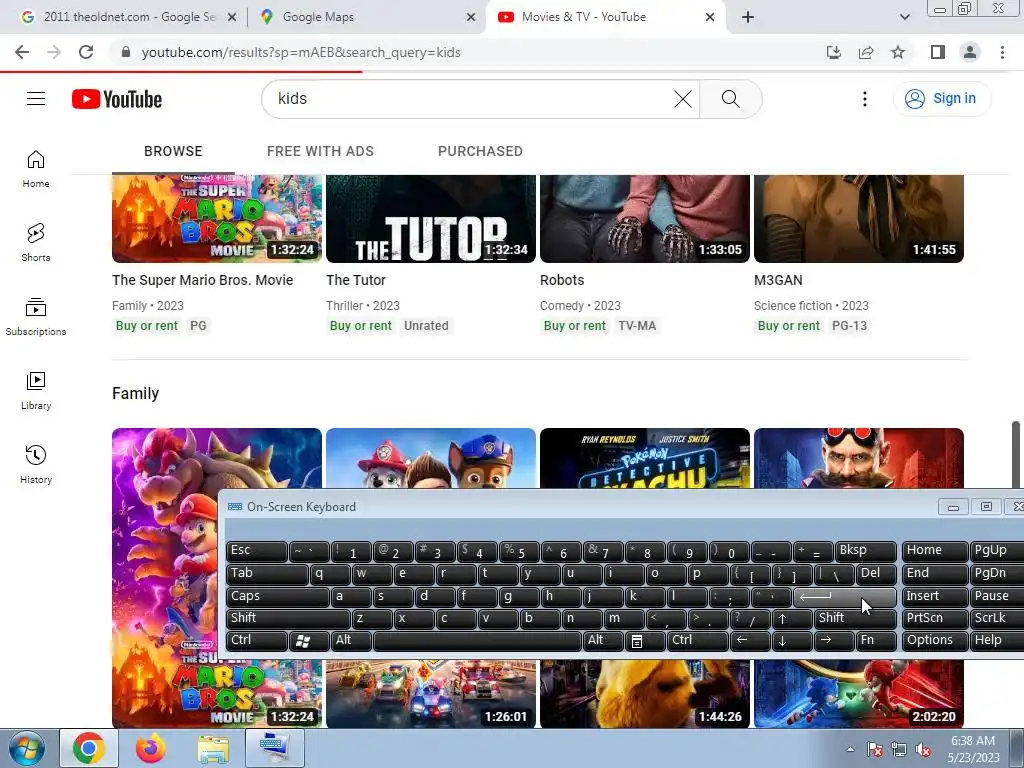Select the Movies & TV YouTube tab
1024x768 pixels.
click(605, 17)
